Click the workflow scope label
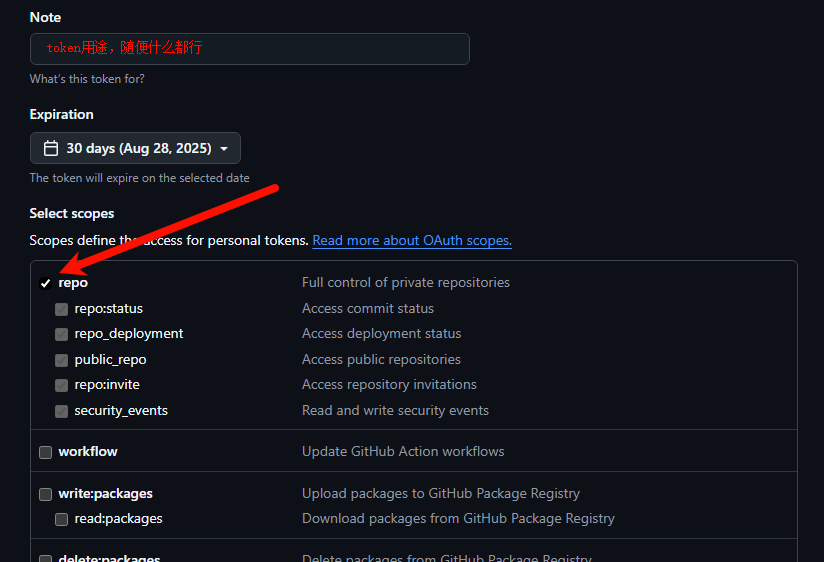Image resolution: width=824 pixels, height=562 pixels. [88, 452]
